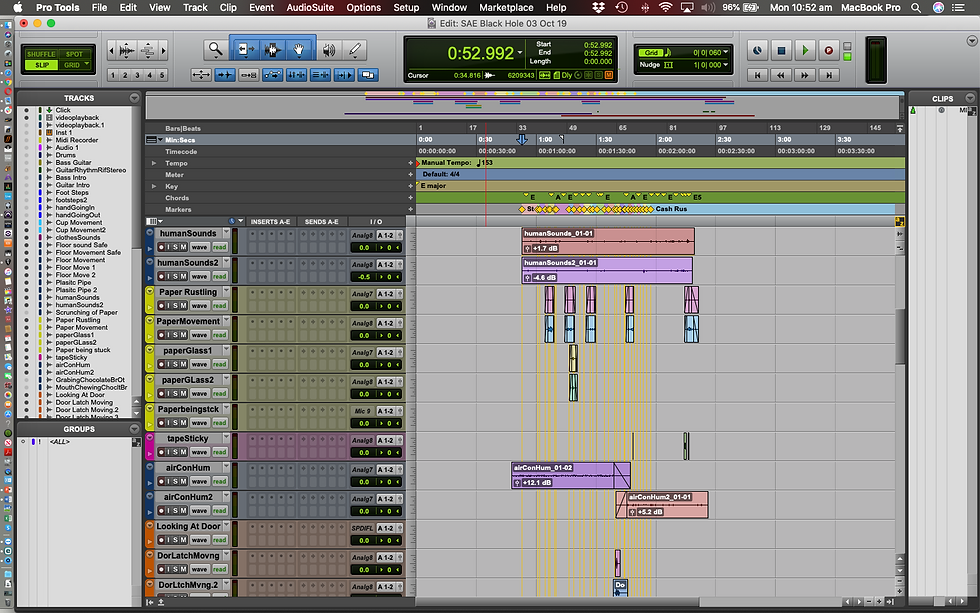
Task: Mute the humanSounds2 track
Action: pos(183,276)
